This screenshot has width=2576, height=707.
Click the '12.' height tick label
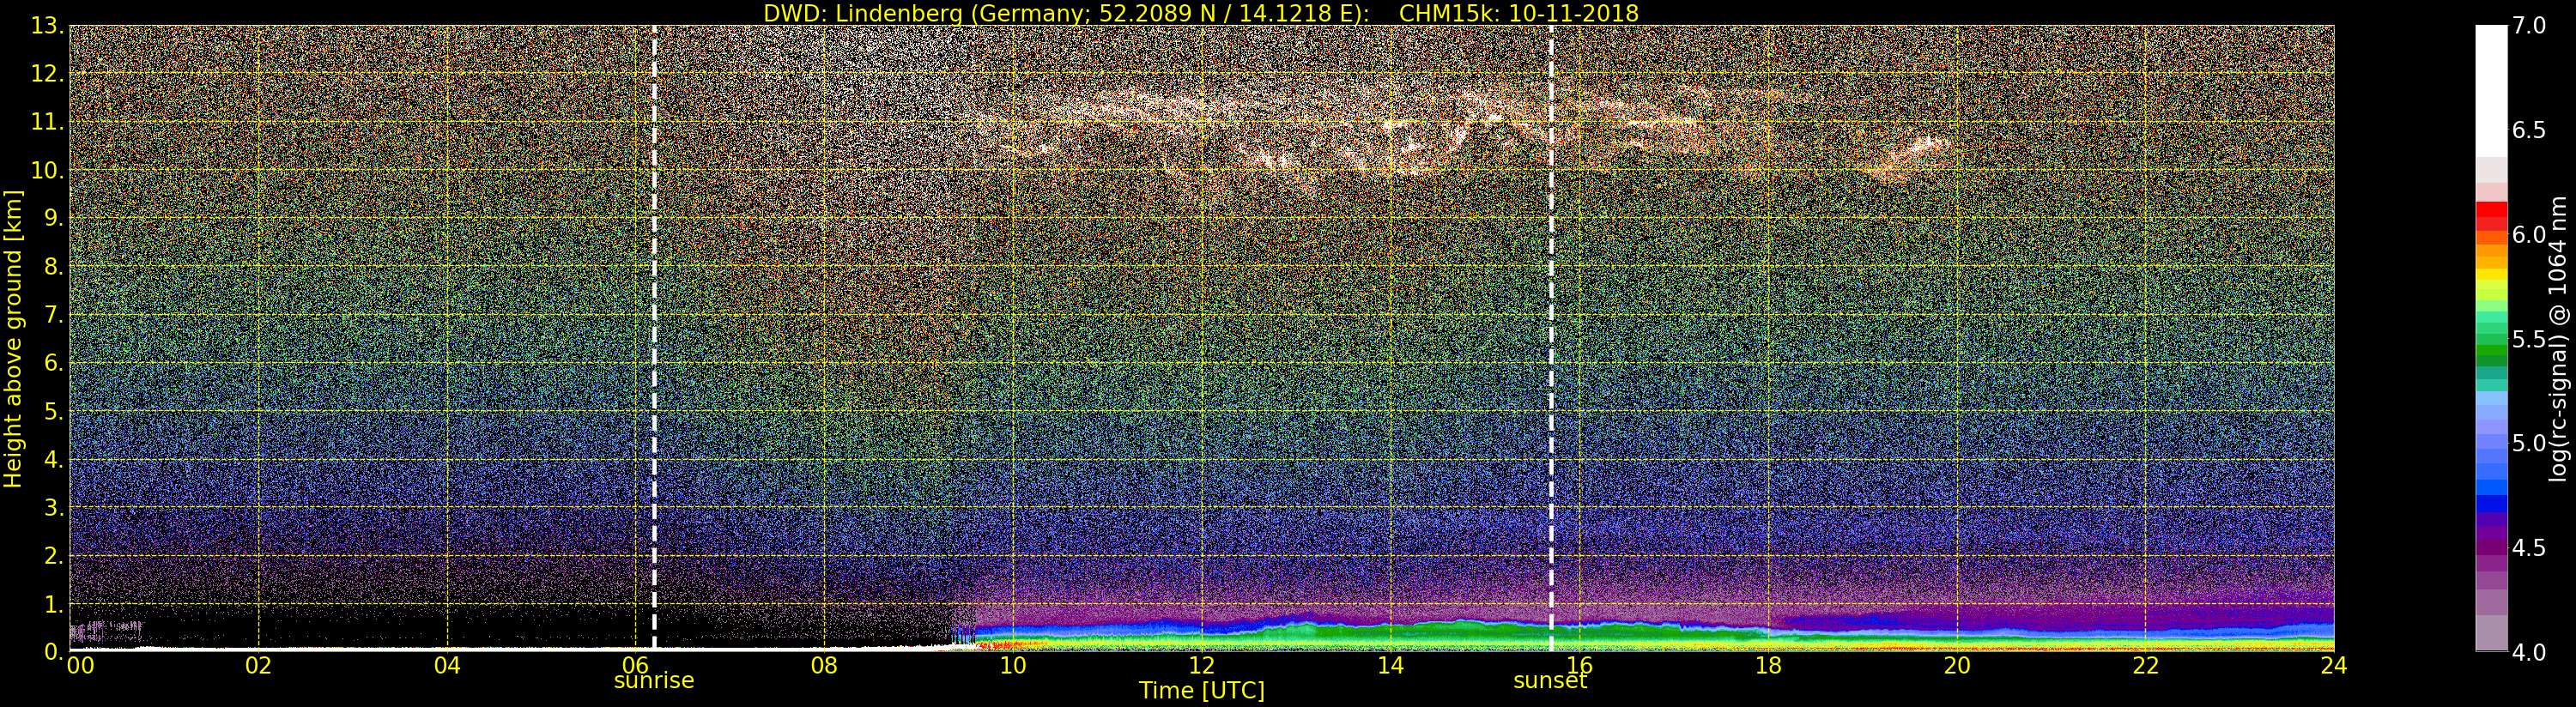[47, 74]
